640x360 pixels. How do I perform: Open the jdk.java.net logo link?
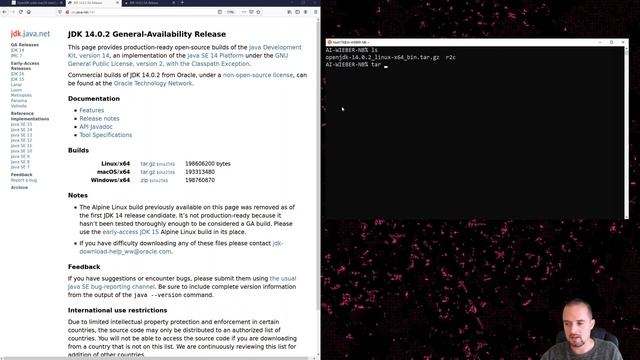(x=30, y=34)
